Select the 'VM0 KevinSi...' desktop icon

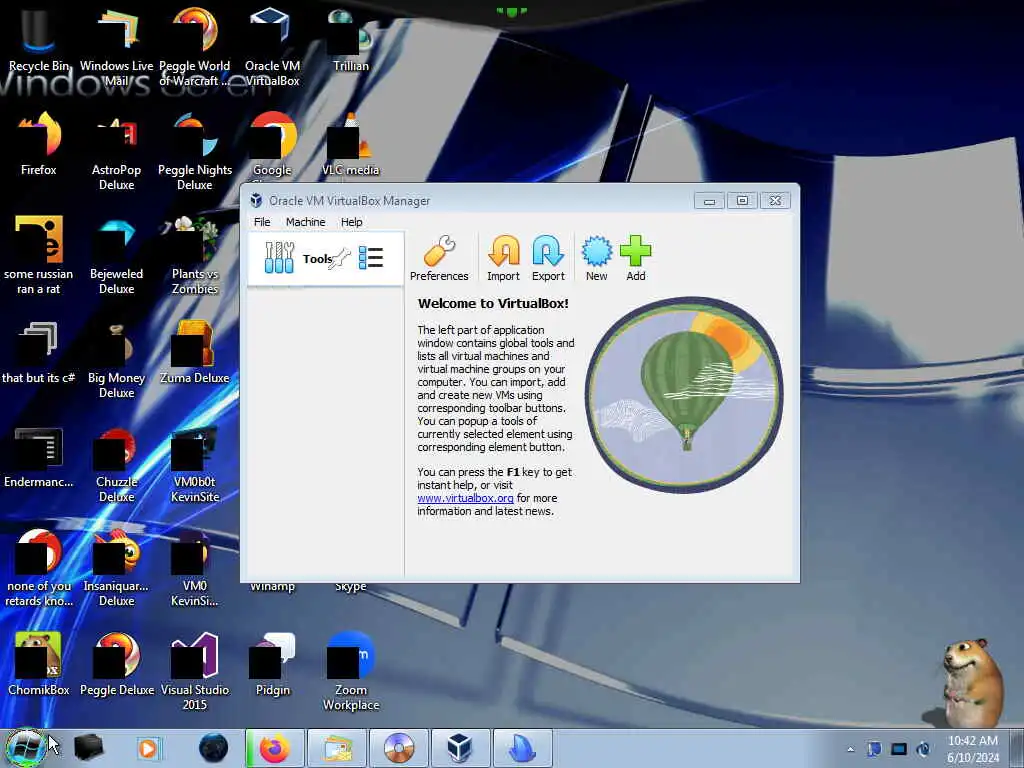(195, 567)
